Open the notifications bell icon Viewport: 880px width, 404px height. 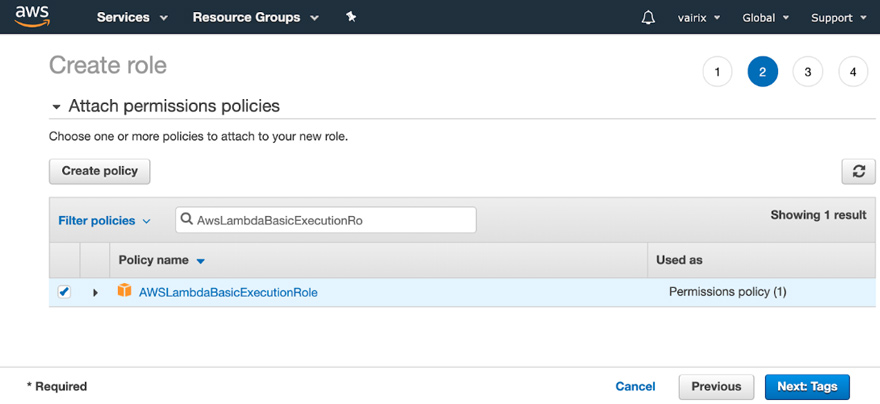[648, 17]
